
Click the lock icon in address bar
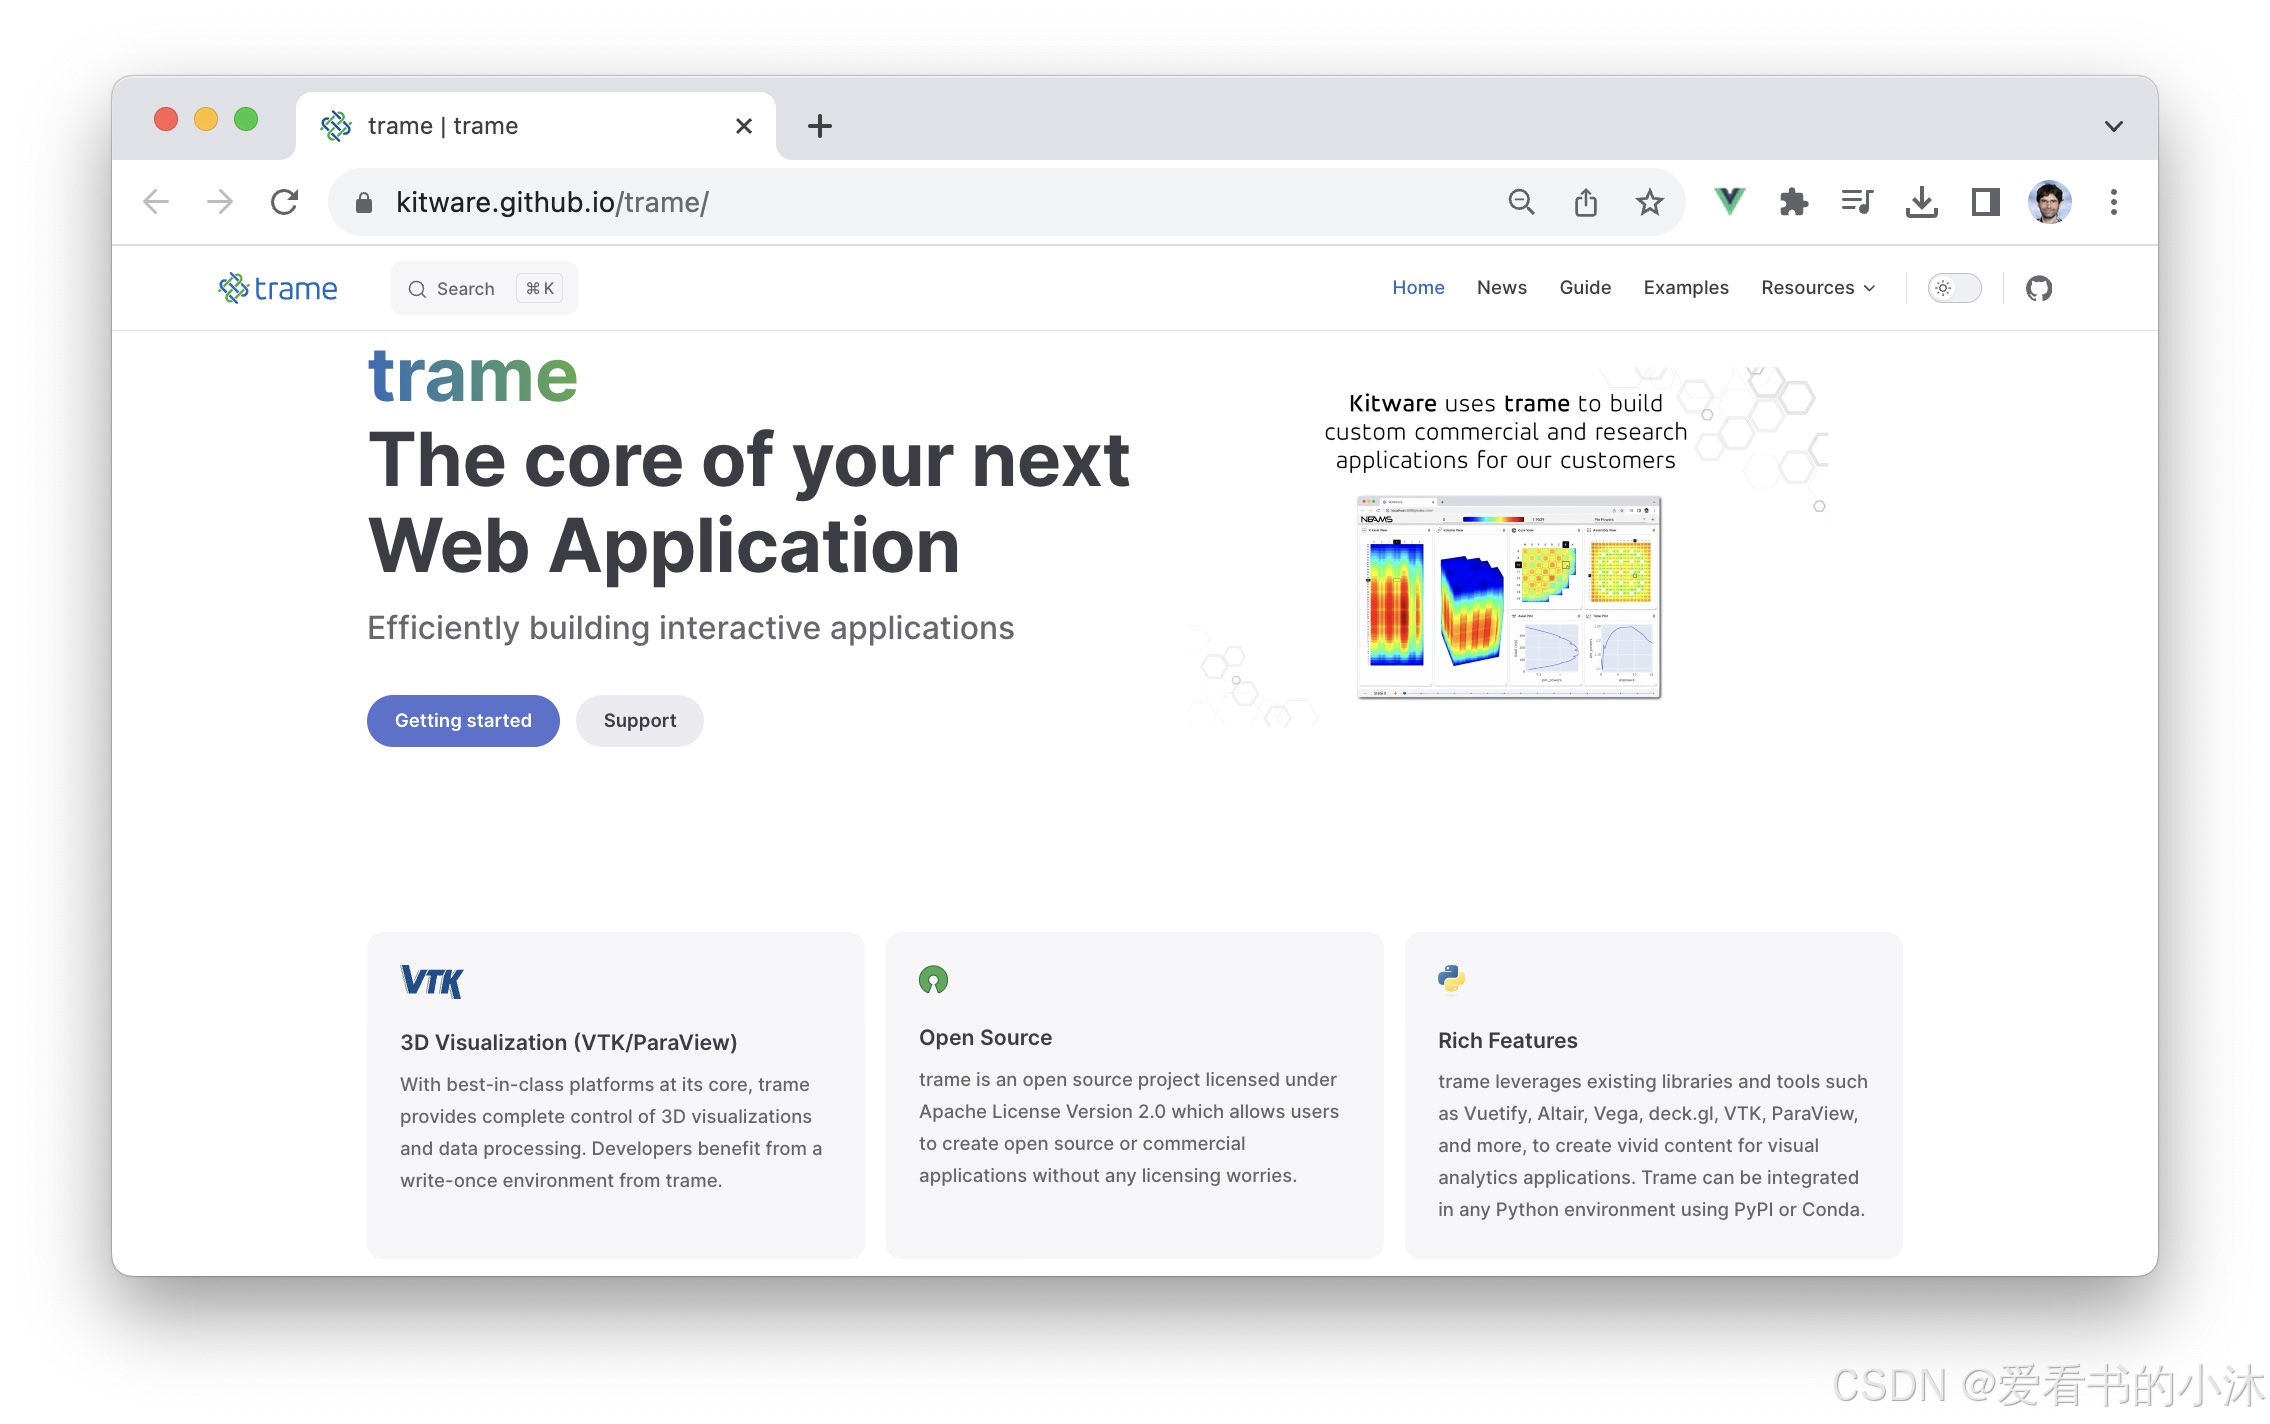coord(364,203)
